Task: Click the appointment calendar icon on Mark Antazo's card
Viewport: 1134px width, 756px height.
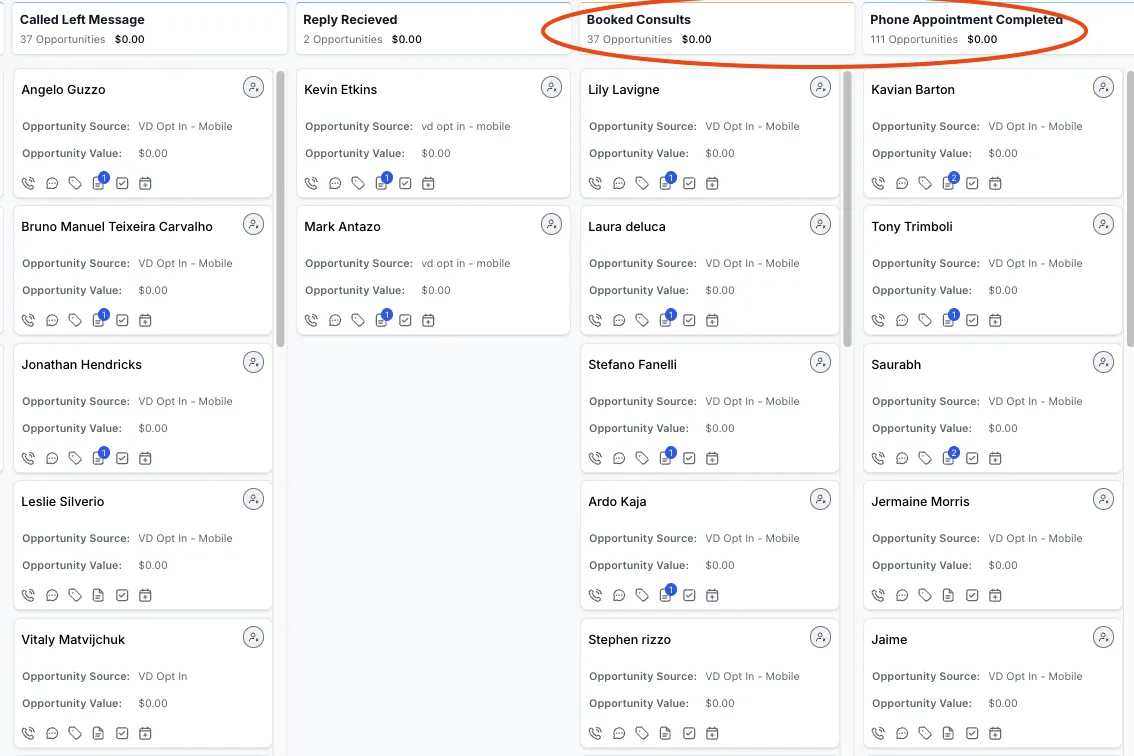Action: (x=428, y=320)
